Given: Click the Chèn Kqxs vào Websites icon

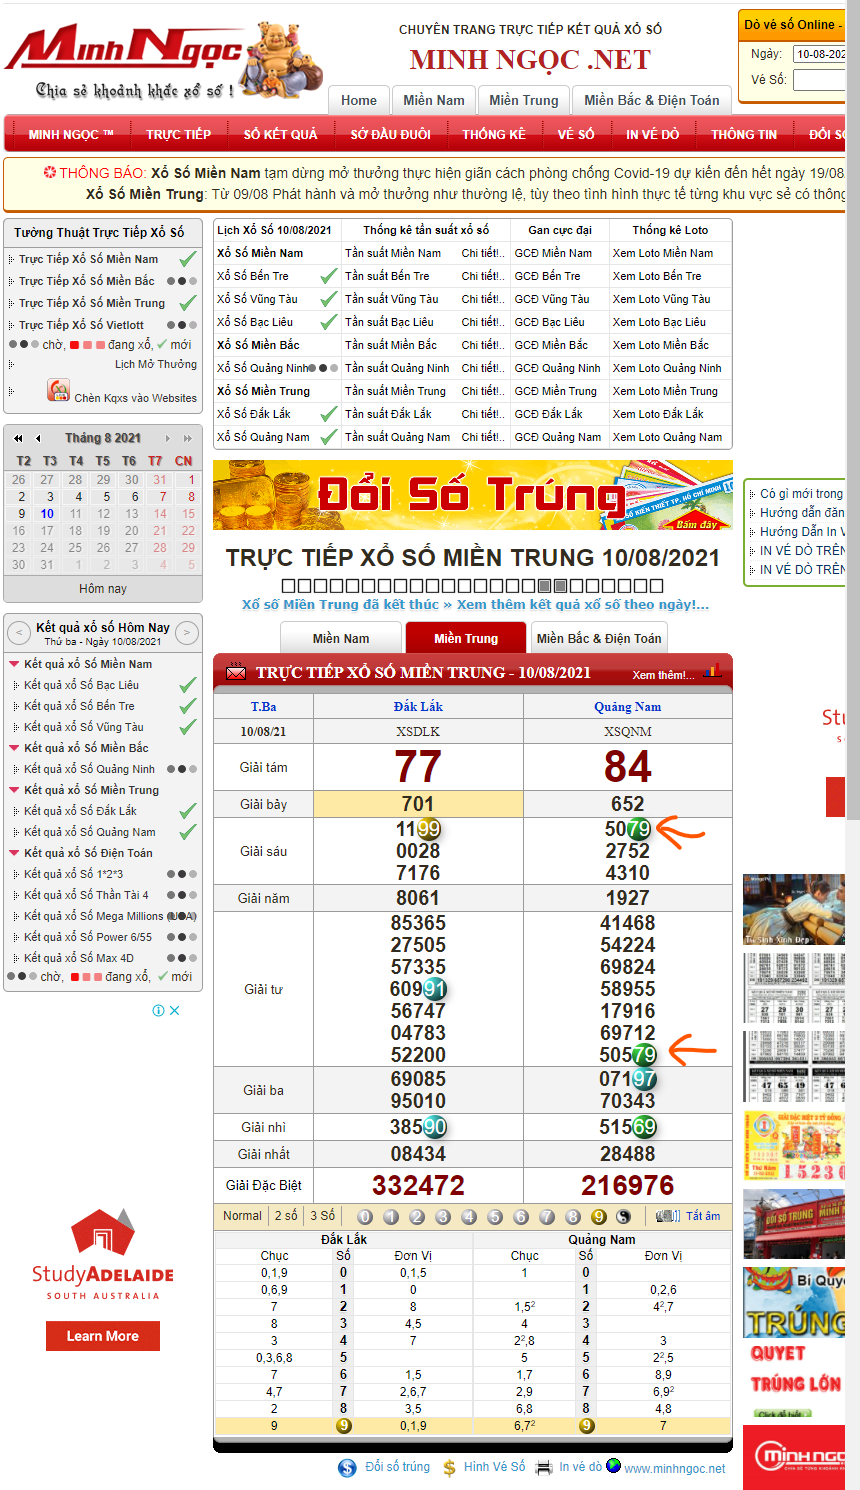Looking at the screenshot, I should 58,391.
